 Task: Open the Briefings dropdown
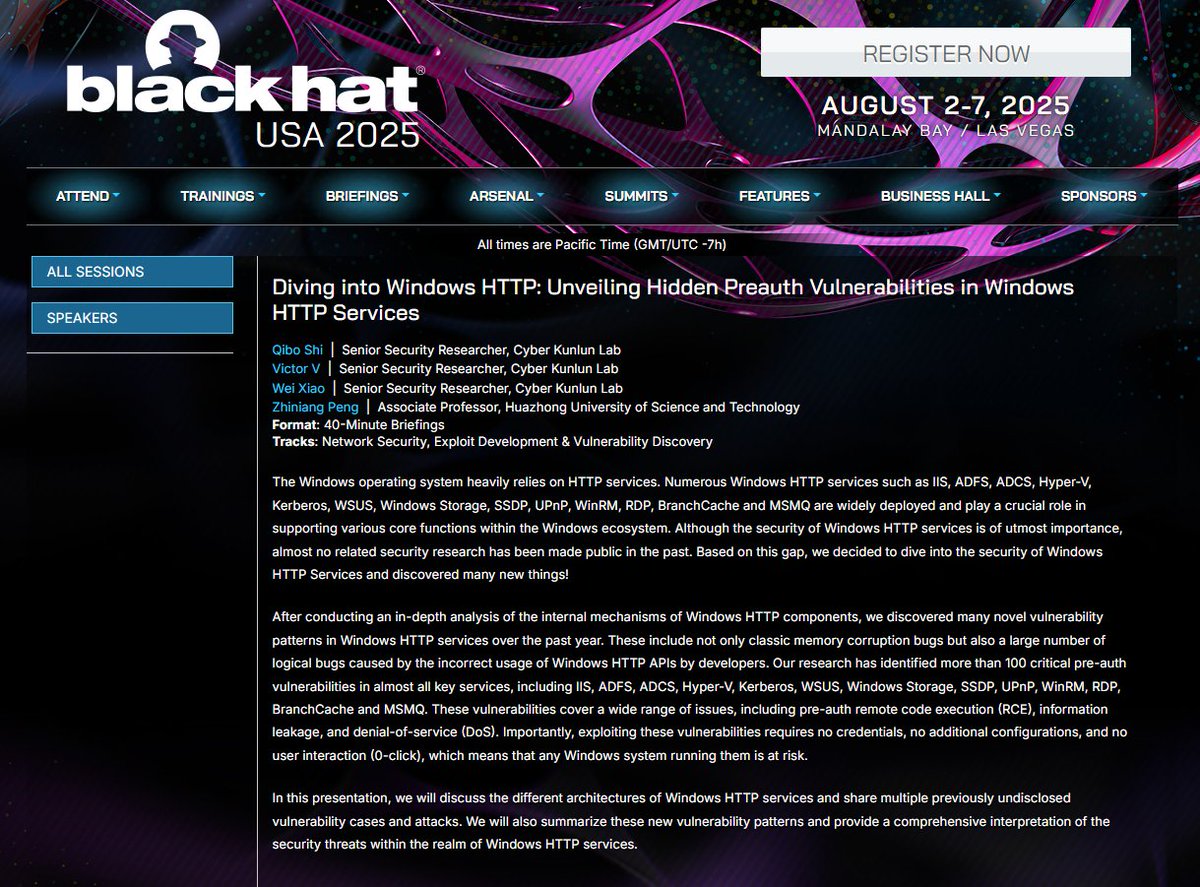pos(367,196)
